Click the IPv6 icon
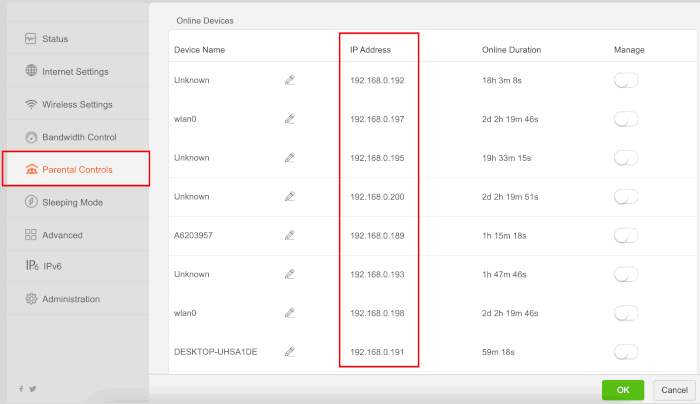The height and width of the screenshot is (404, 700). coord(32,266)
